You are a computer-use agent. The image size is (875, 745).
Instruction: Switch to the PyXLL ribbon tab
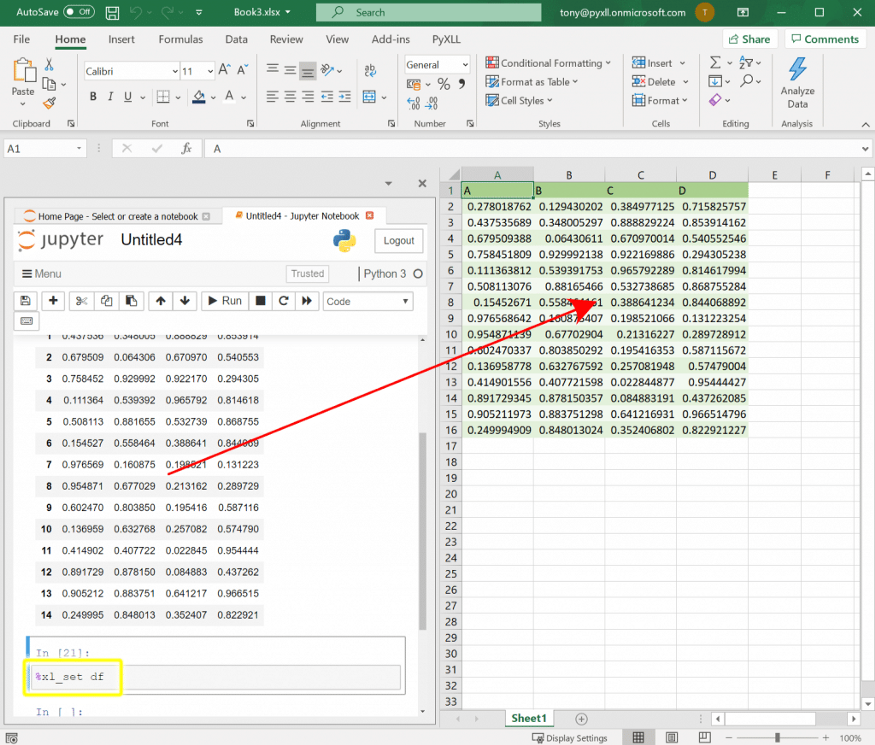[445, 40]
